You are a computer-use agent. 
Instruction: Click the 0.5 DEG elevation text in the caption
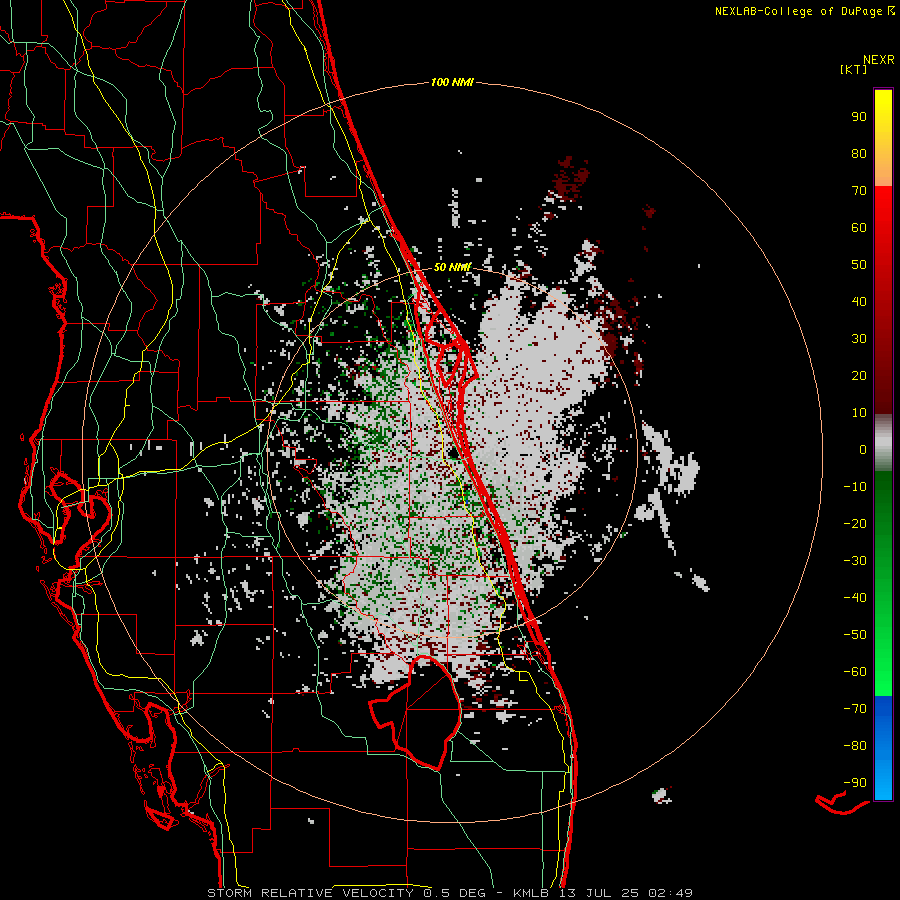(455, 893)
